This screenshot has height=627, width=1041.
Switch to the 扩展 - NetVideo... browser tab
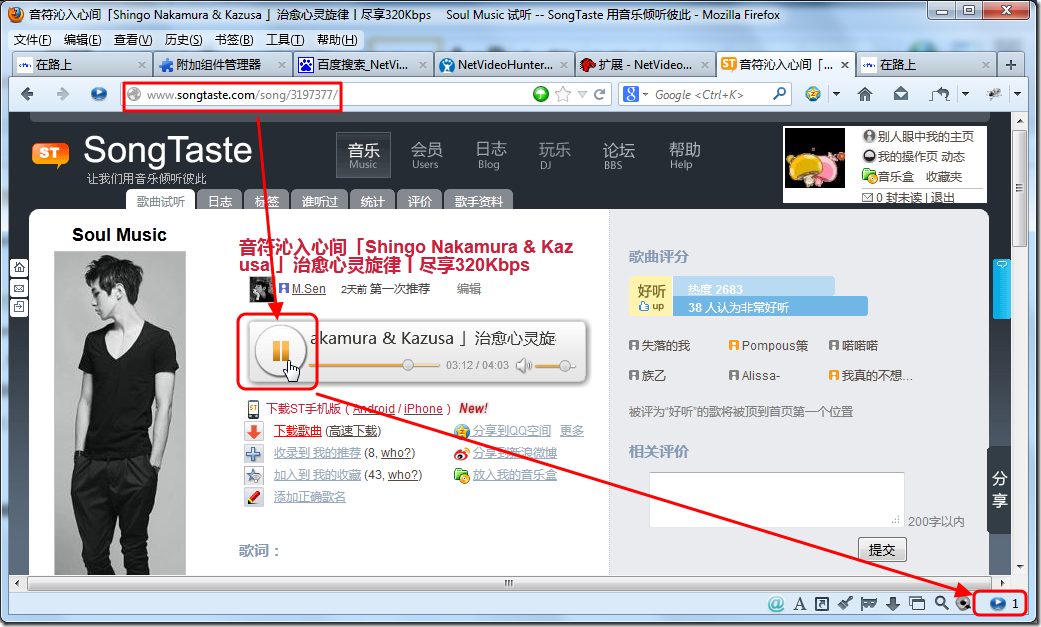[x=645, y=64]
